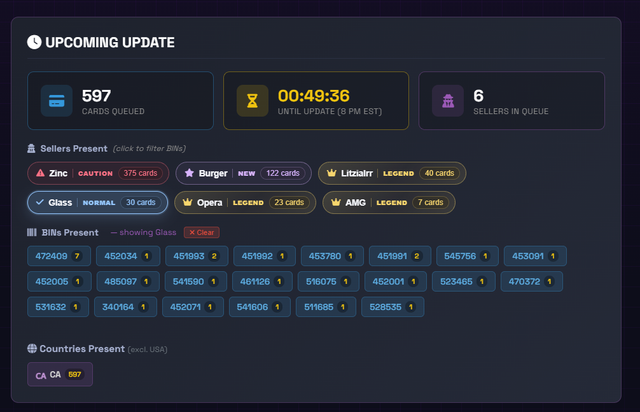Select BIN chip 523465

click(463, 281)
